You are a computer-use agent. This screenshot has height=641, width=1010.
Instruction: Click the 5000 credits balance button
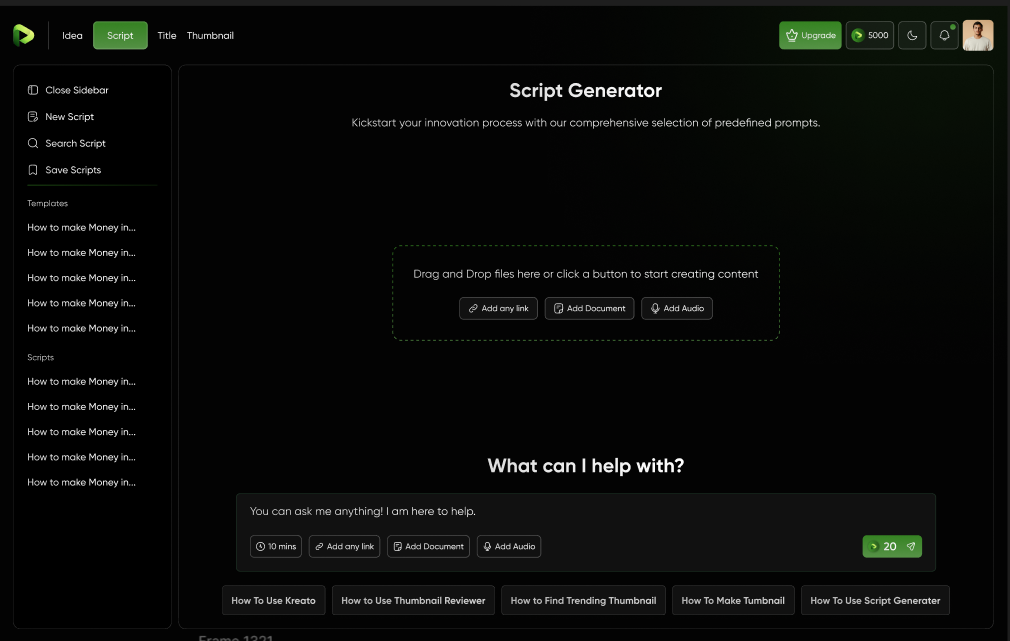coord(869,35)
